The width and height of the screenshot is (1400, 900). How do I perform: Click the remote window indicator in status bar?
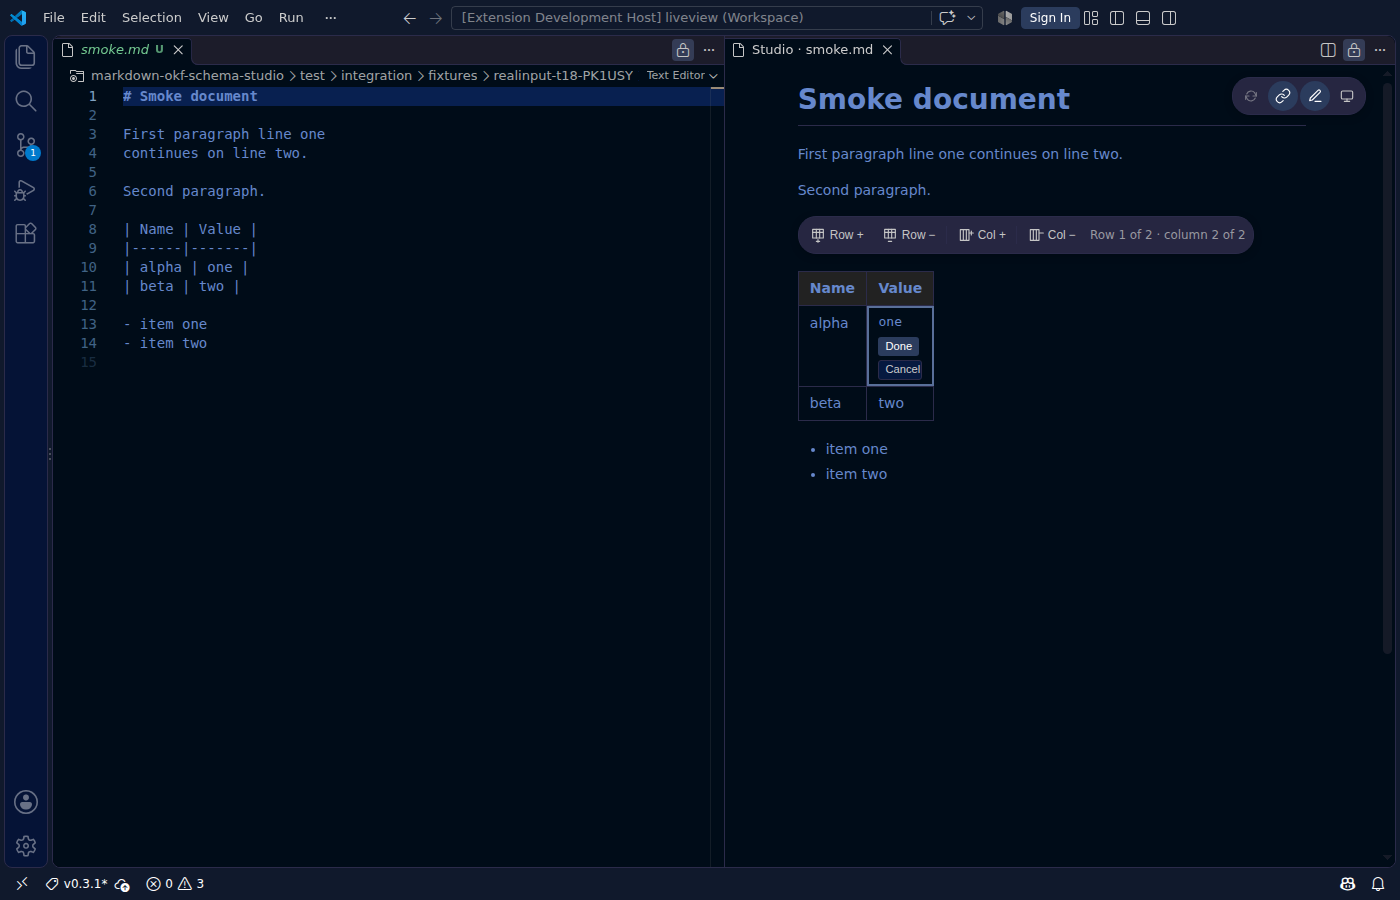(22, 884)
